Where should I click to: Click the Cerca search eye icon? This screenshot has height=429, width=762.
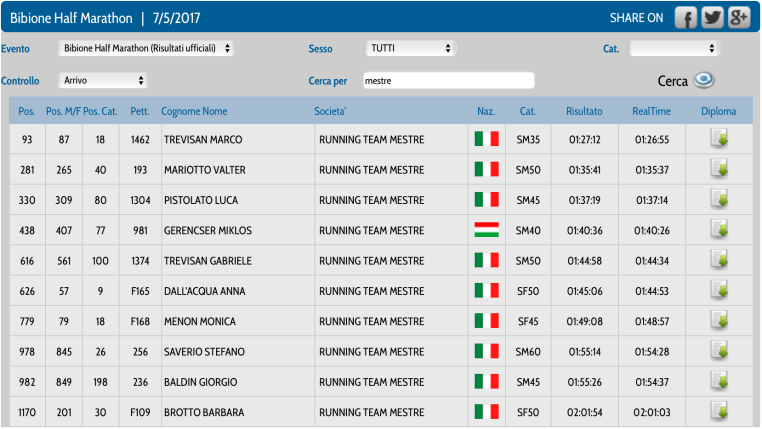[704, 81]
